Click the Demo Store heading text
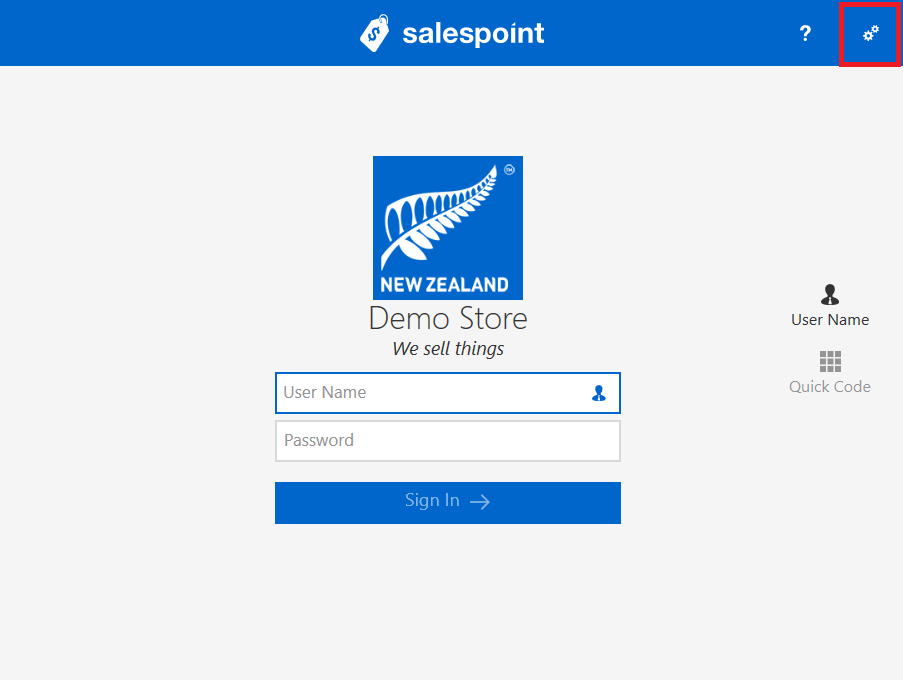The height and width of the screenshot is (680, 903). [x=447, y=318]
